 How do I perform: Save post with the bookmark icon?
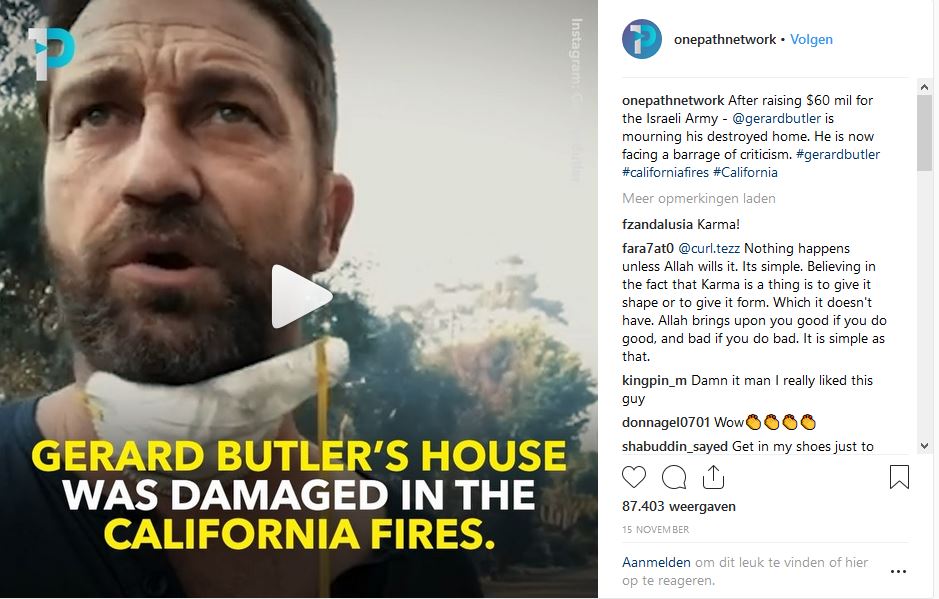[899, 477]
